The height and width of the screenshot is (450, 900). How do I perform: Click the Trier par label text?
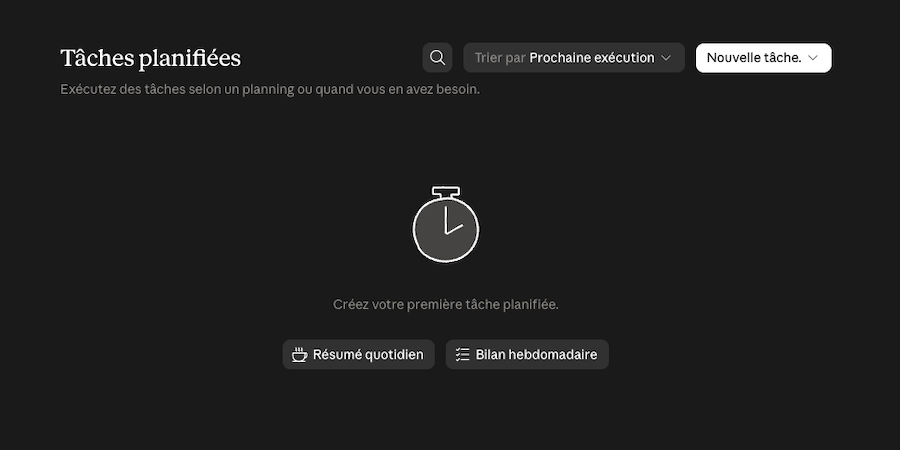coord(501,58)
